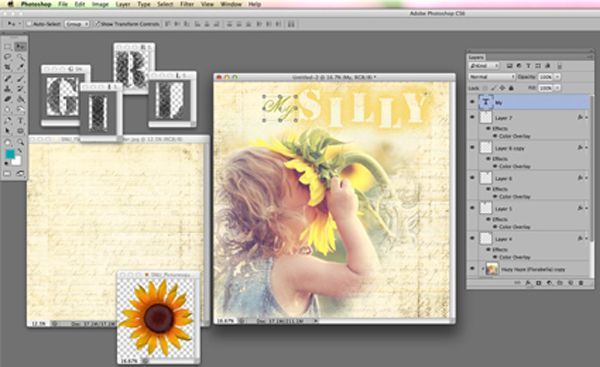Toggle Show Transform Controls checkbox

coord(97,24)
